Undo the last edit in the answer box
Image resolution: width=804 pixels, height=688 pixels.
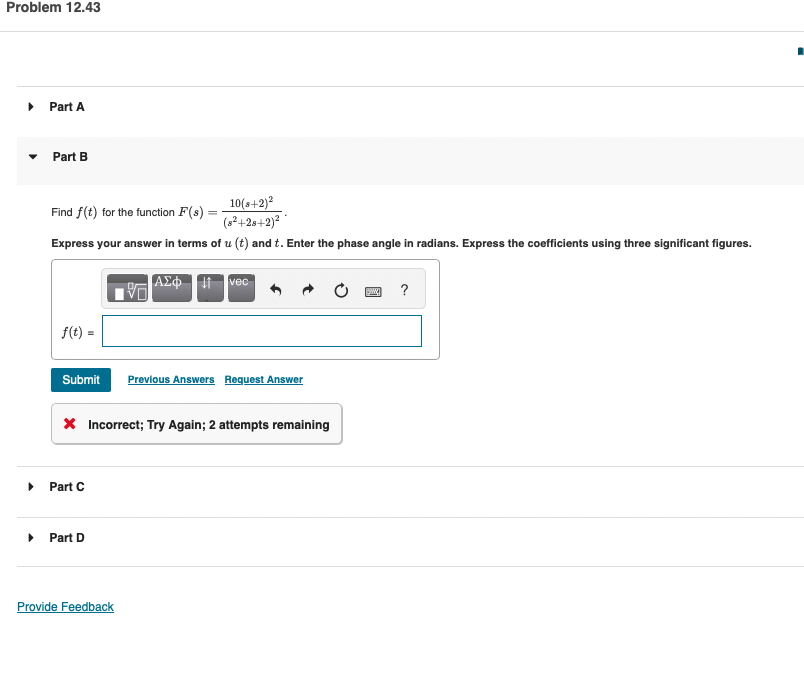pyautogui.click(x=276, y=290)
